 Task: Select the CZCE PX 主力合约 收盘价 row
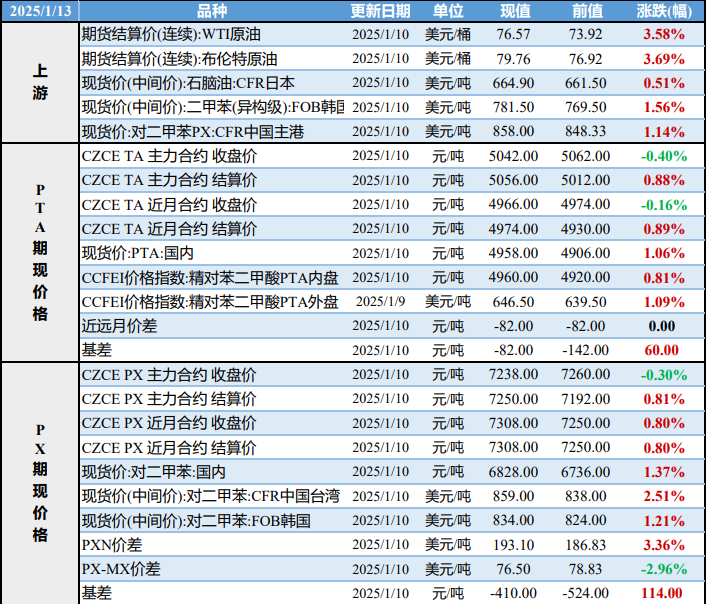point(168,375)
